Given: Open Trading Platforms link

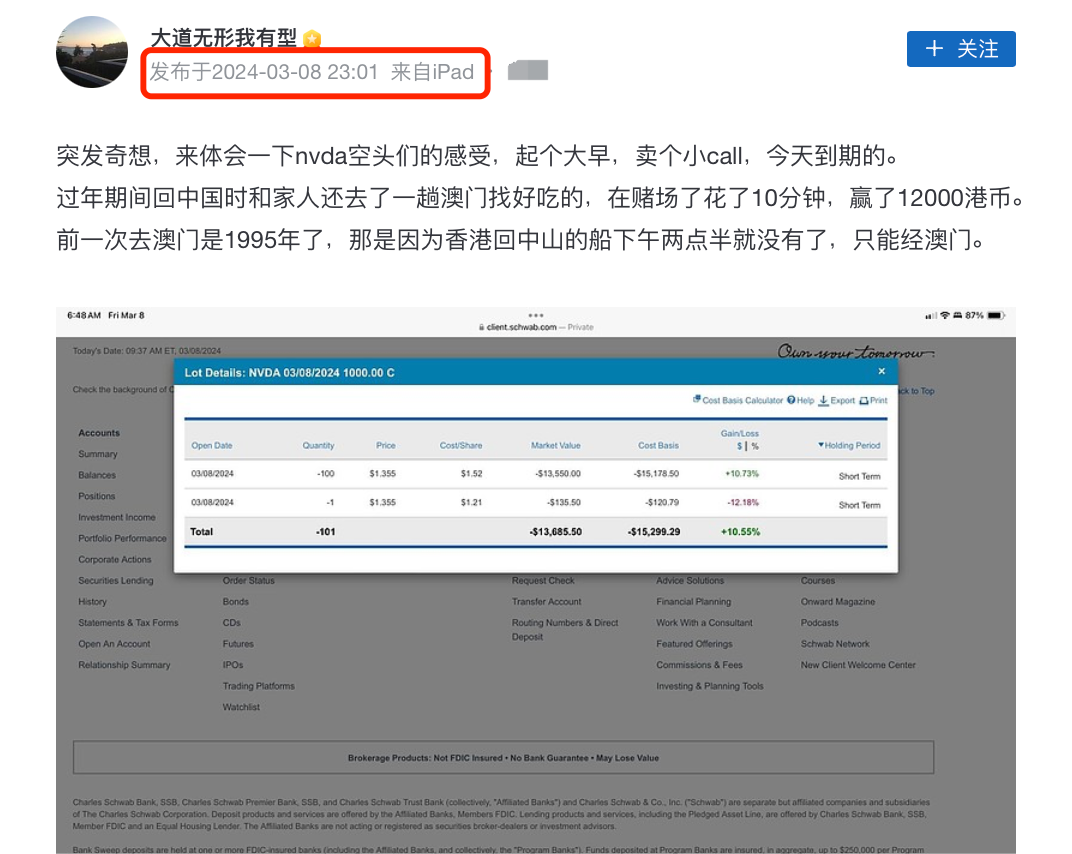Looking at the screenshot, I should [x=258, y=686].
